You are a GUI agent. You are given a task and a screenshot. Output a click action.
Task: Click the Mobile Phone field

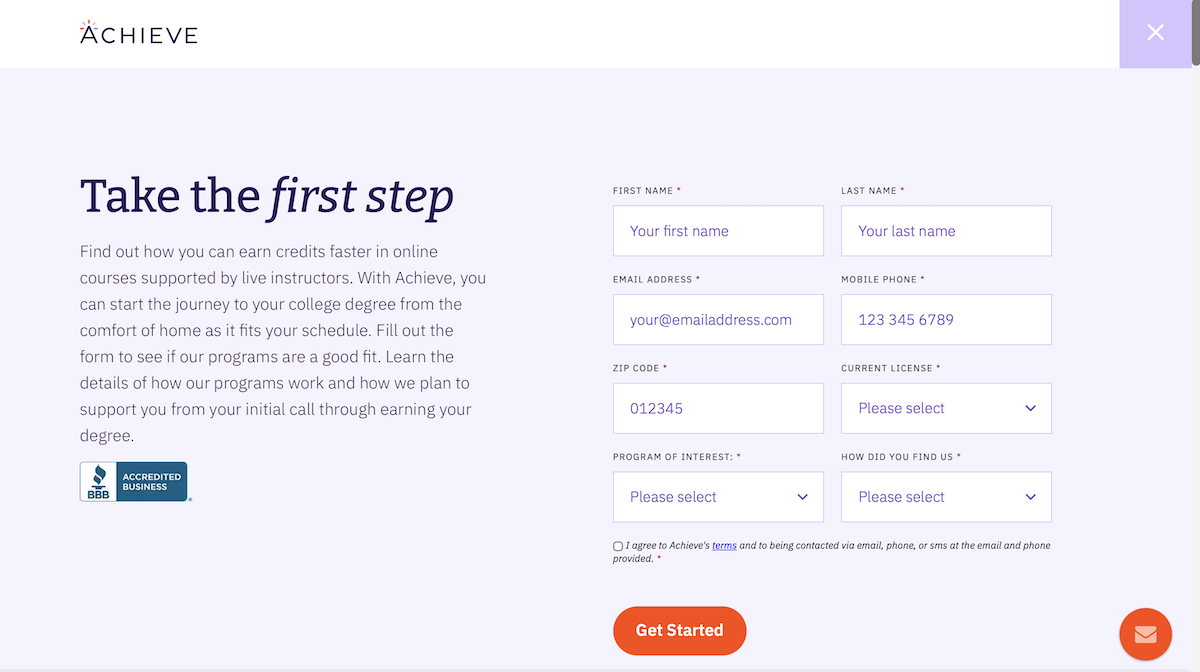click(x=946, y=320)
